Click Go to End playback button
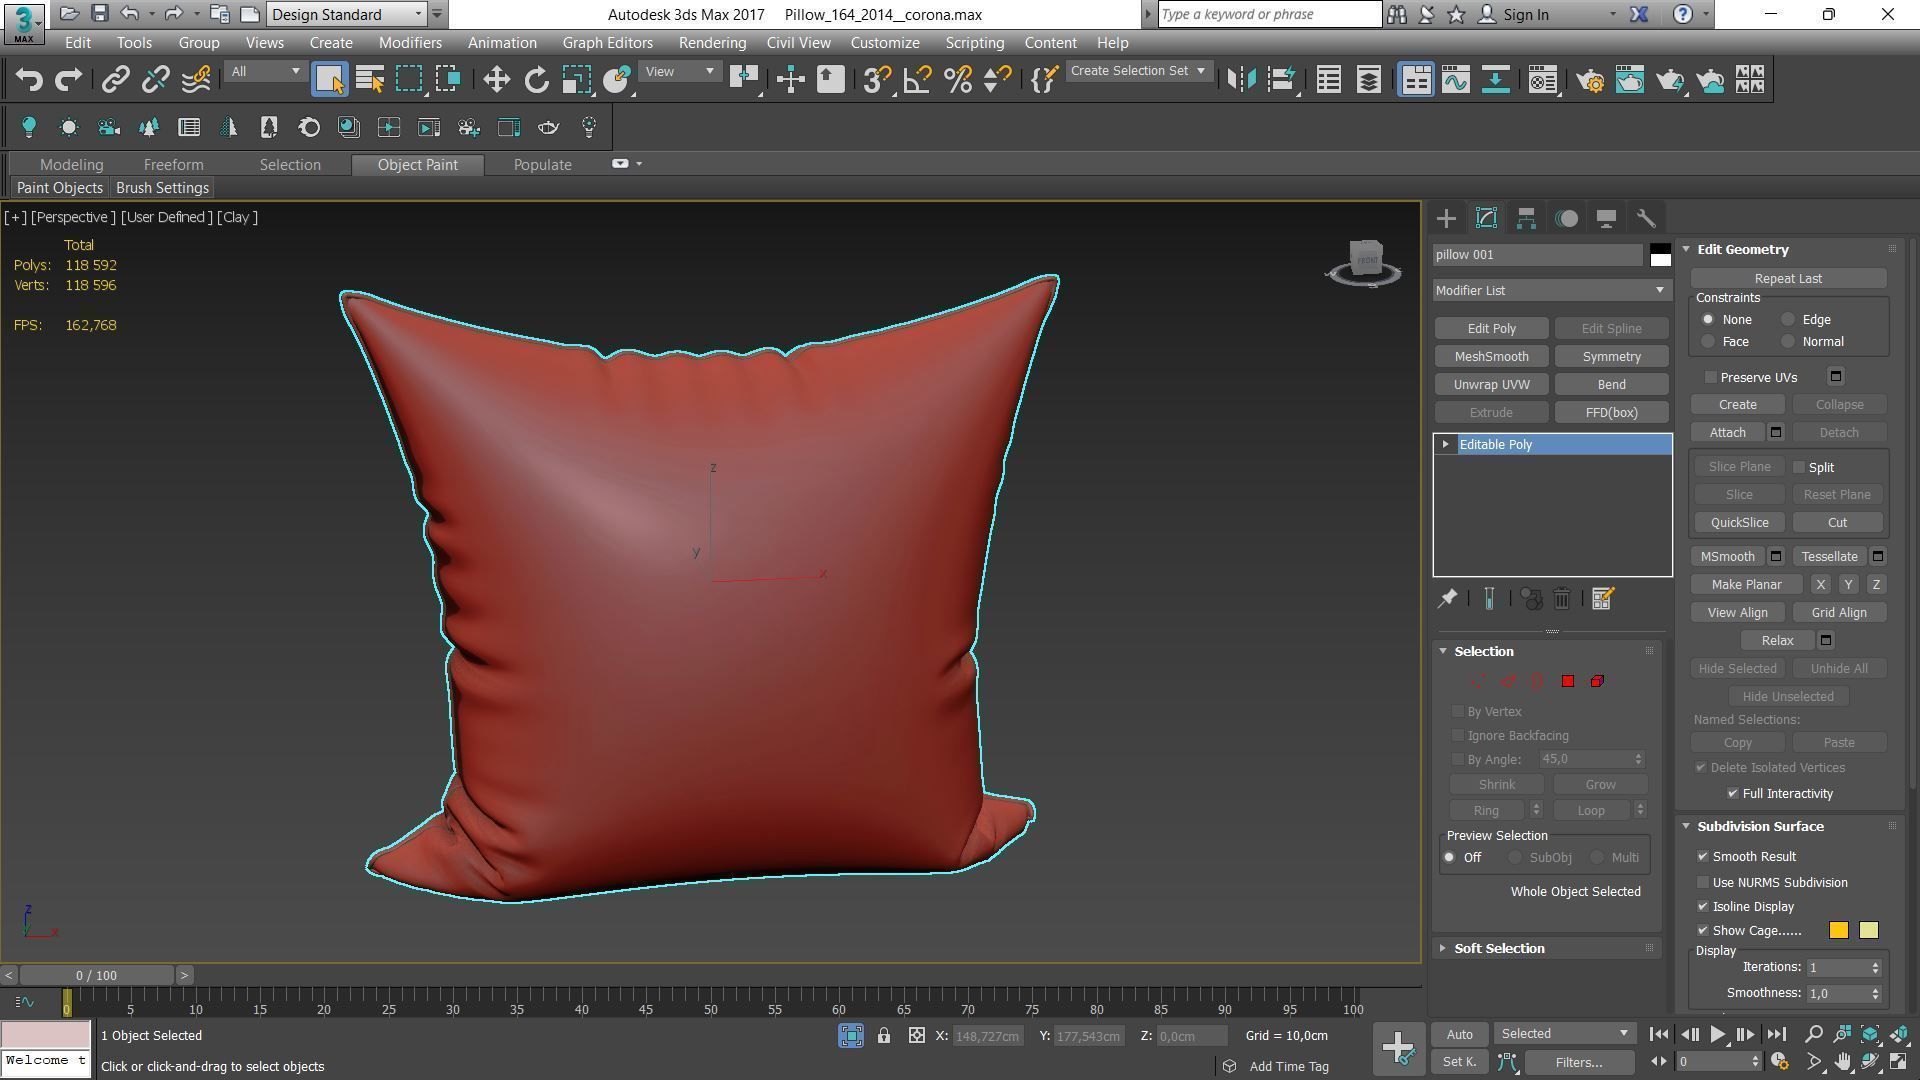This screenshot has width=1920, height=1080. [x=1776, y=1035]
